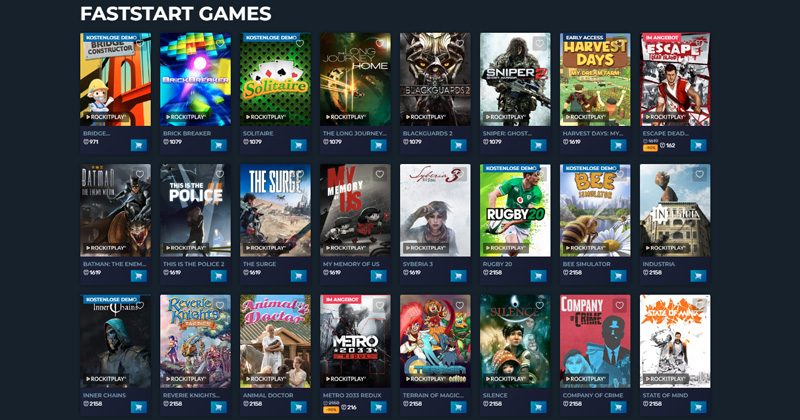Screen dimensions: 800x420
Task: Add Industria to shopping cart
Action: pos(698,276)
